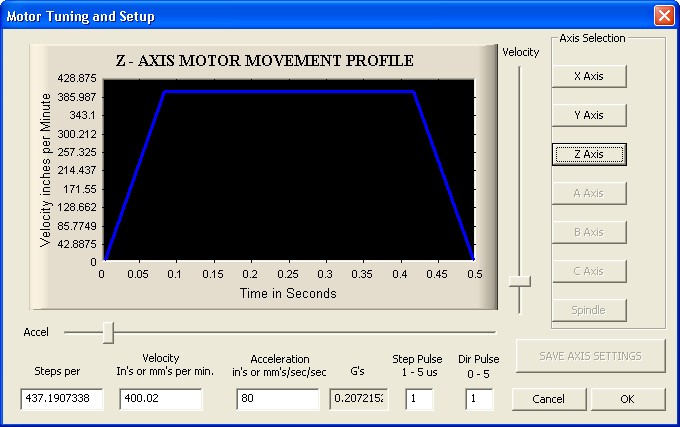Focus the Step Pulse input box
This screenshot has height=427, width=680.
point(419,399)
